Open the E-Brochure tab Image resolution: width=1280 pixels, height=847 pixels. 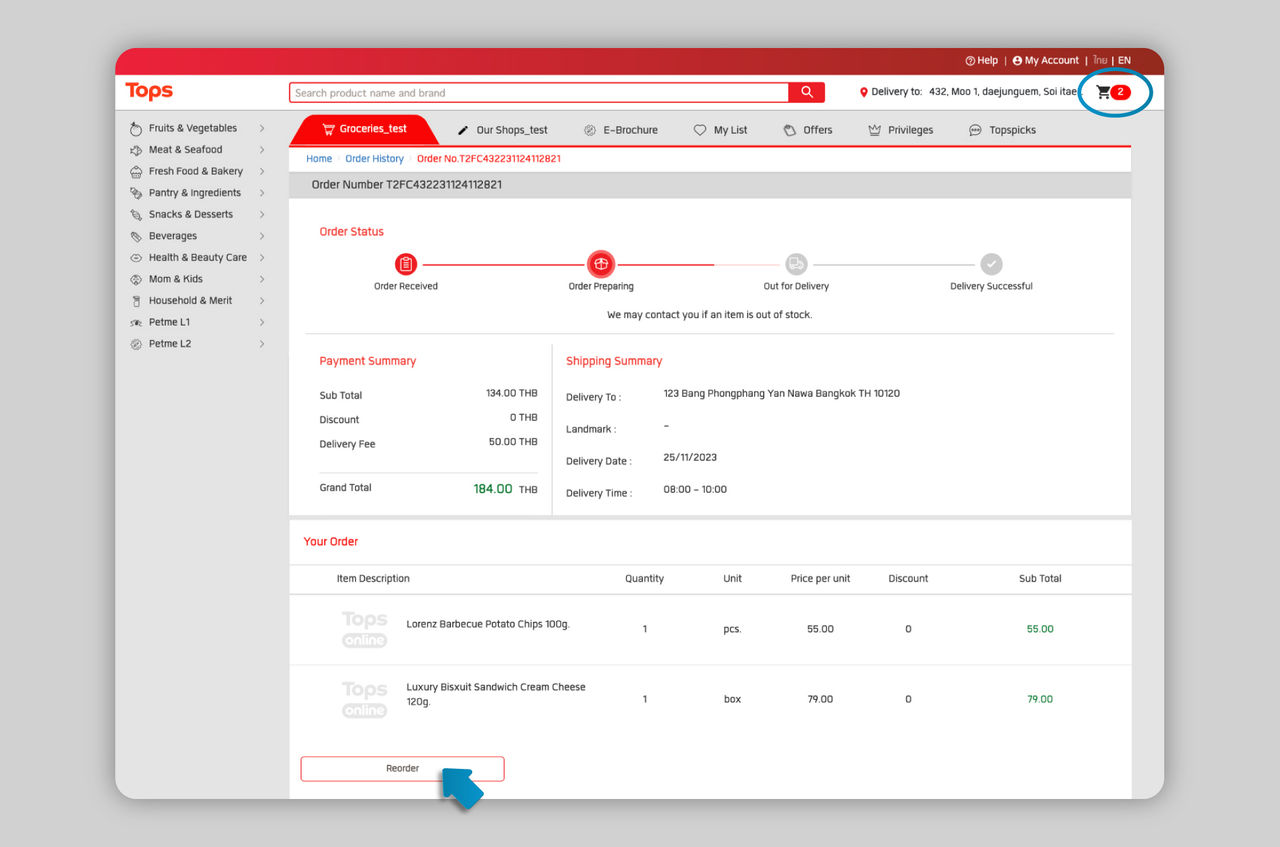pyautogui.click(x=621, y=130)
